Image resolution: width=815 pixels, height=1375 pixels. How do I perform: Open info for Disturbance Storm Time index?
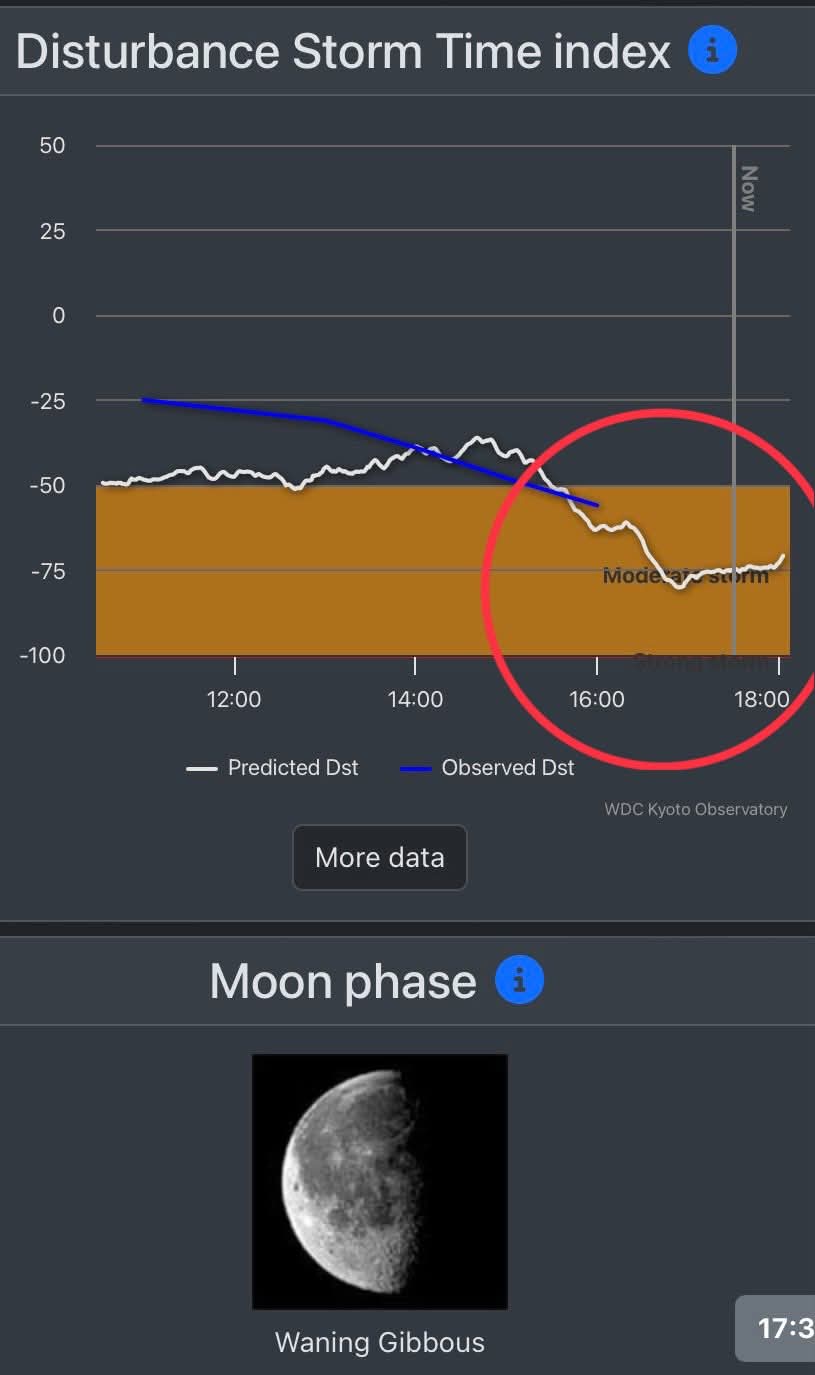pyautogui.click(x=712, y=50)
